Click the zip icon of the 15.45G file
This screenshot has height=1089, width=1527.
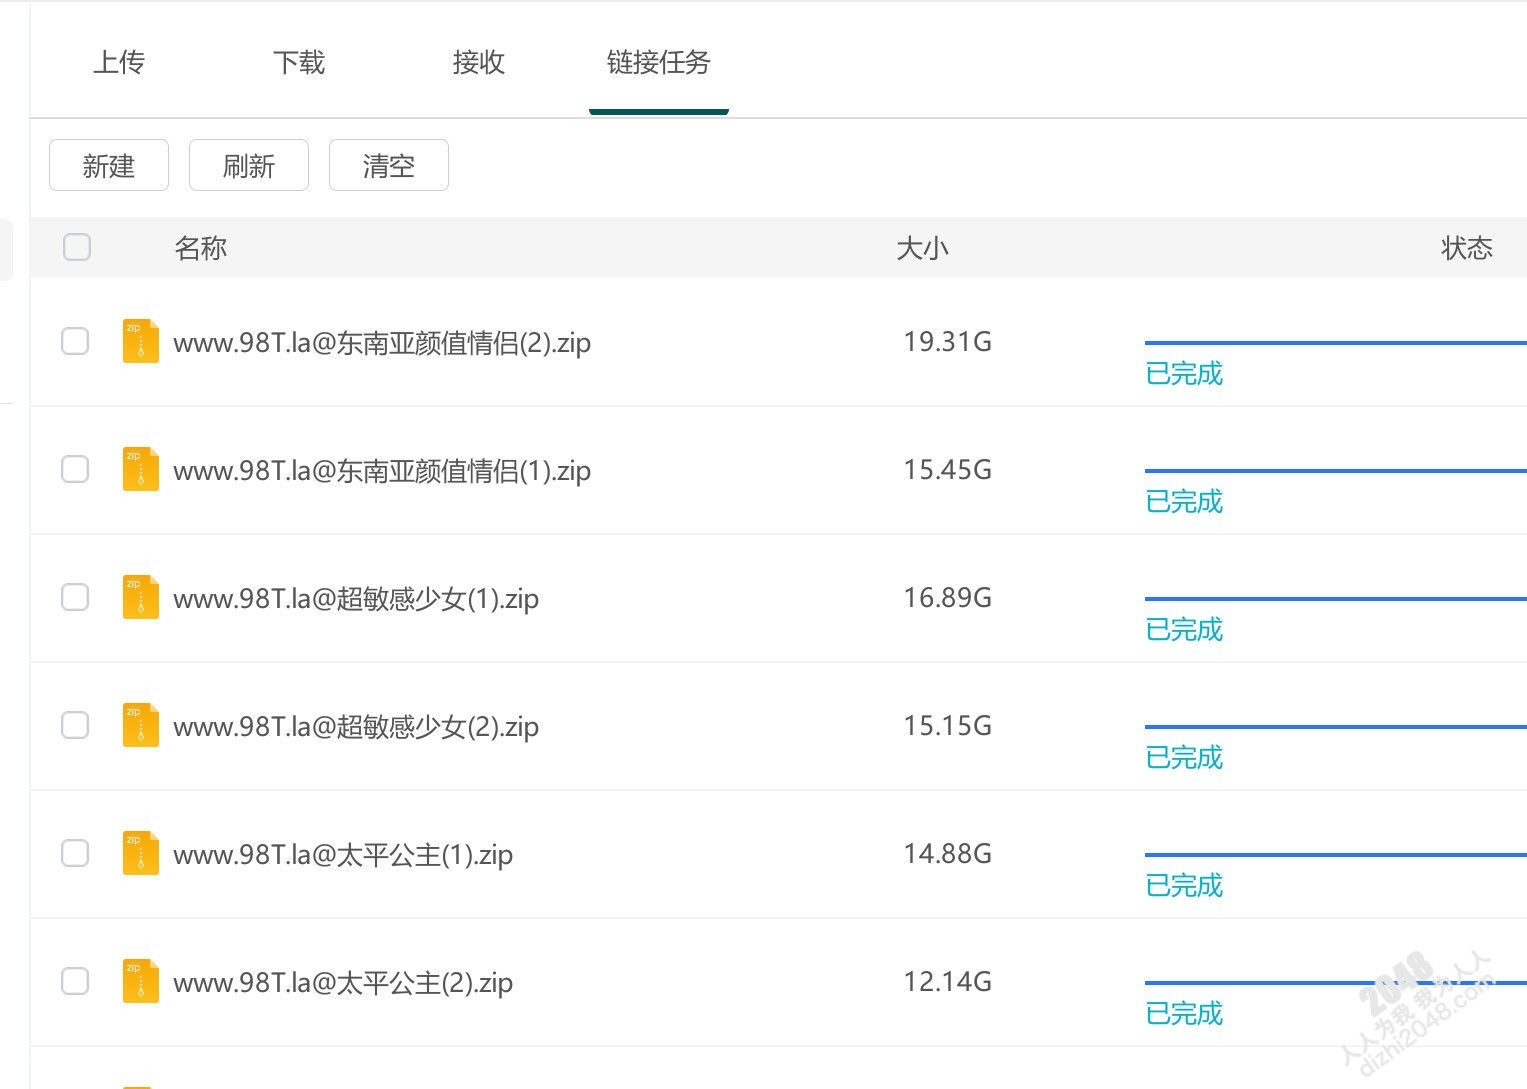[140, 469]
